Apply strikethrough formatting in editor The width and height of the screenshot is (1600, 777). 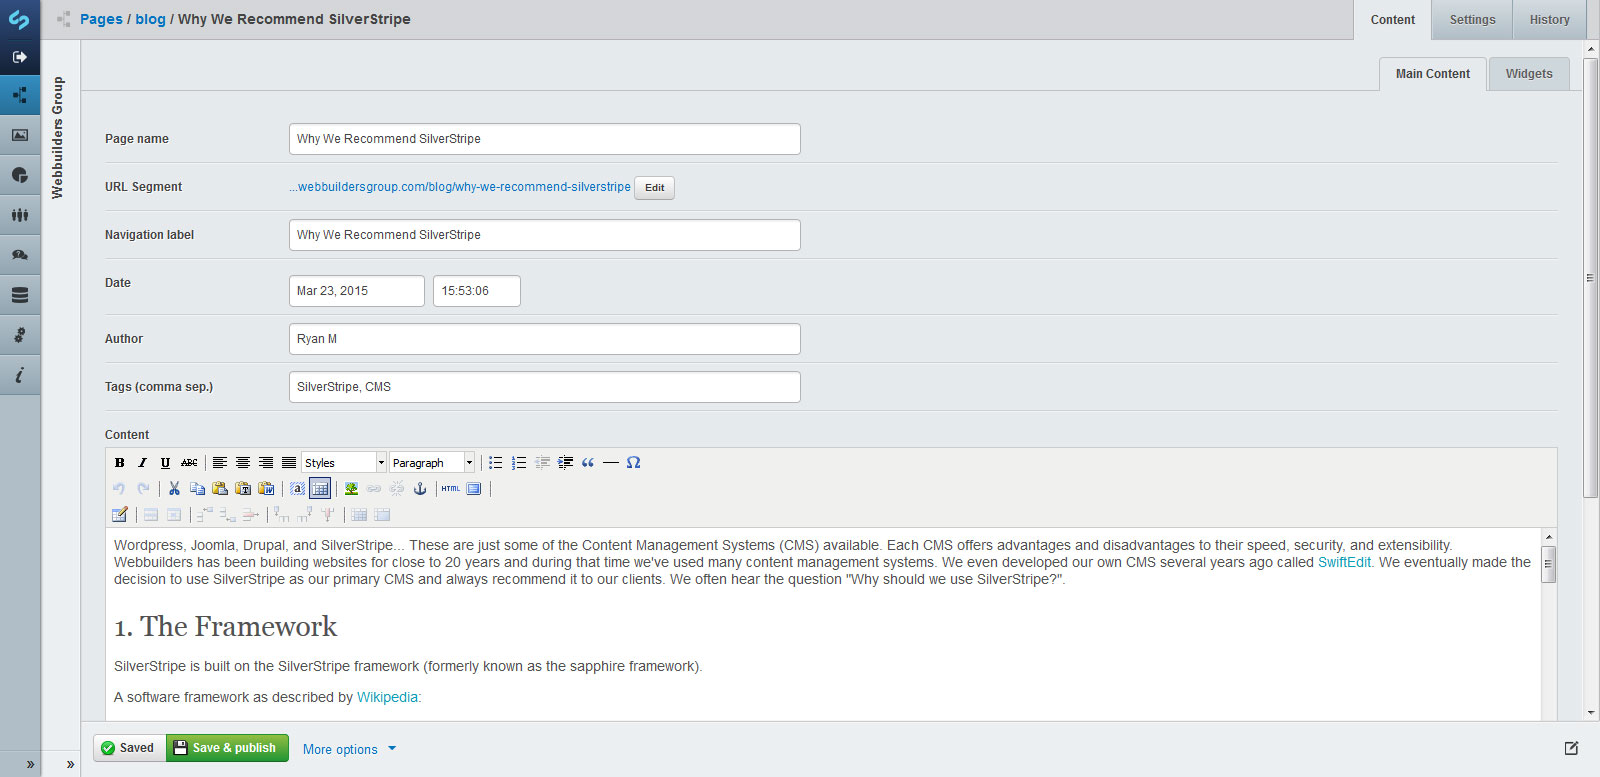(x=189, y=462)
